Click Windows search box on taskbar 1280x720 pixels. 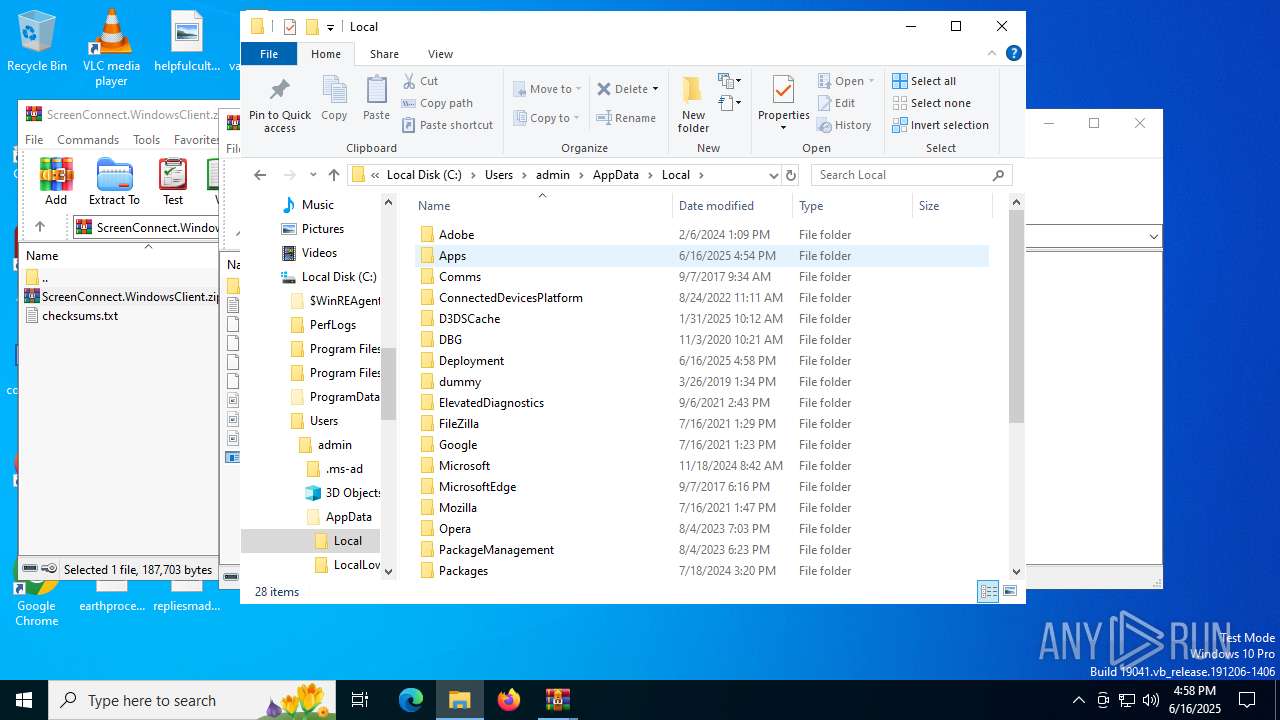coord(191,700)
